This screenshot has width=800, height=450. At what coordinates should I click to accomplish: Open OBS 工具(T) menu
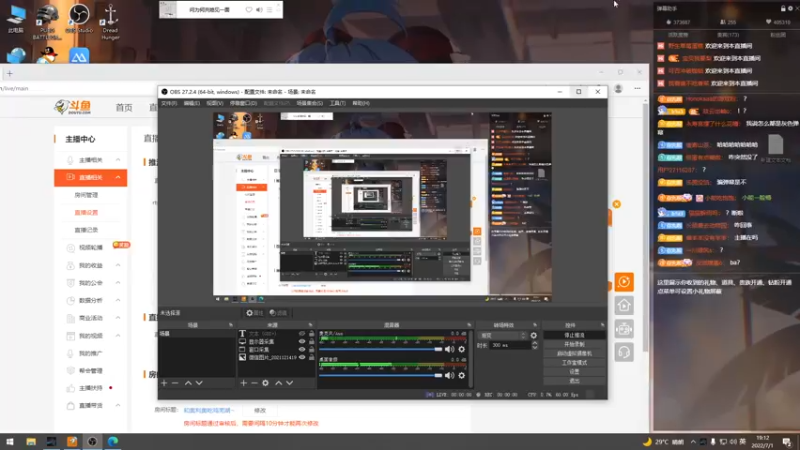point(337,103)
